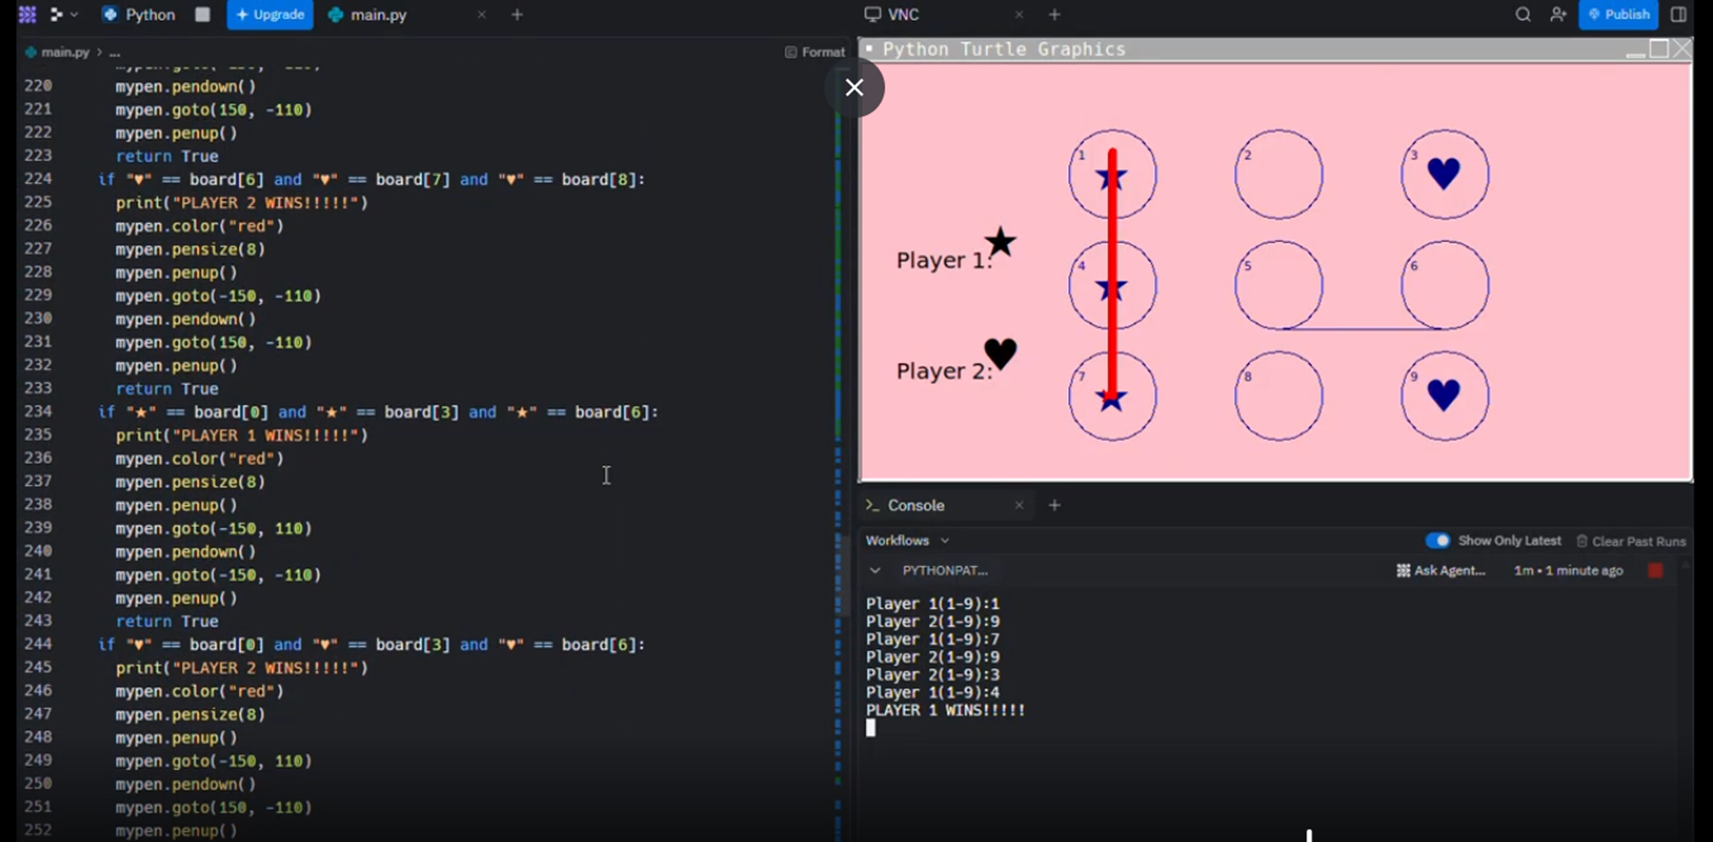1713x842 pixels.
Task: Open the tools dropdown next to the home icon
Action: (63, 15)
